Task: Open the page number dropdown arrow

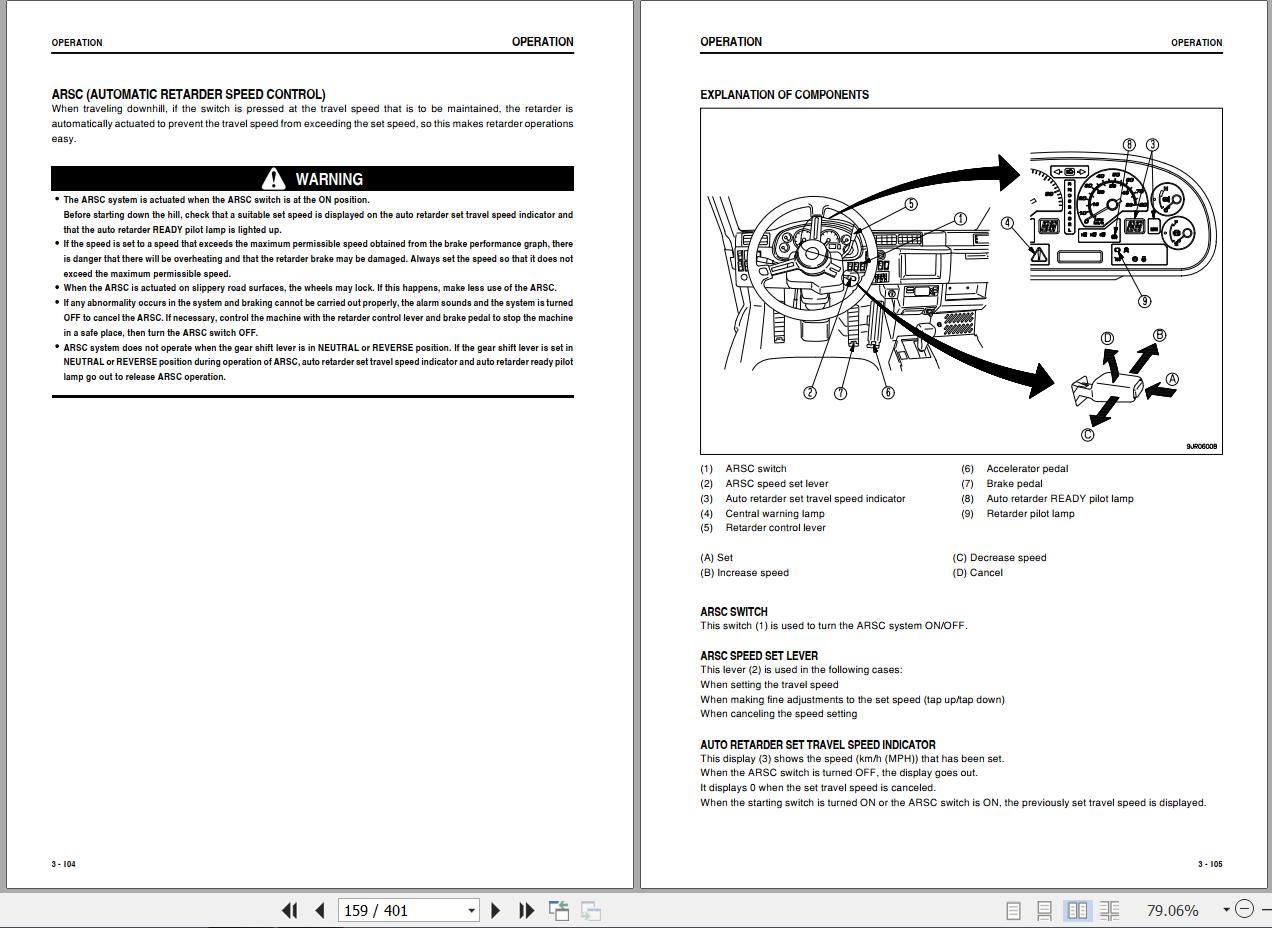Action: [x=471, y=910]
